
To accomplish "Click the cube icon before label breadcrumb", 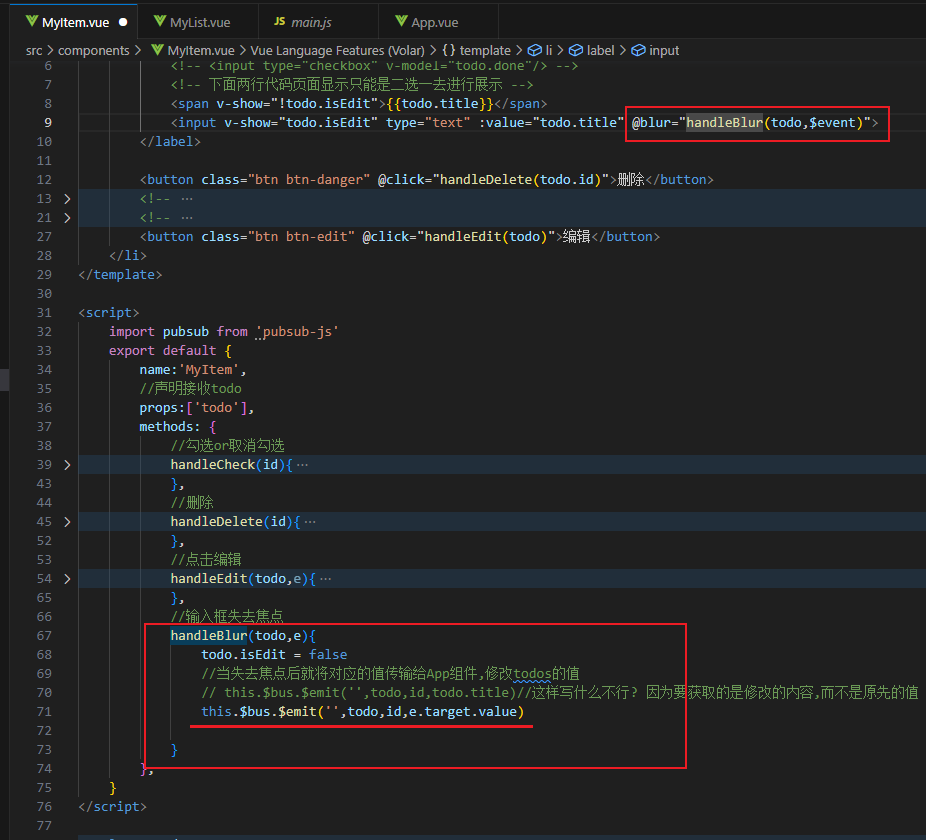I will coord(576,50).
